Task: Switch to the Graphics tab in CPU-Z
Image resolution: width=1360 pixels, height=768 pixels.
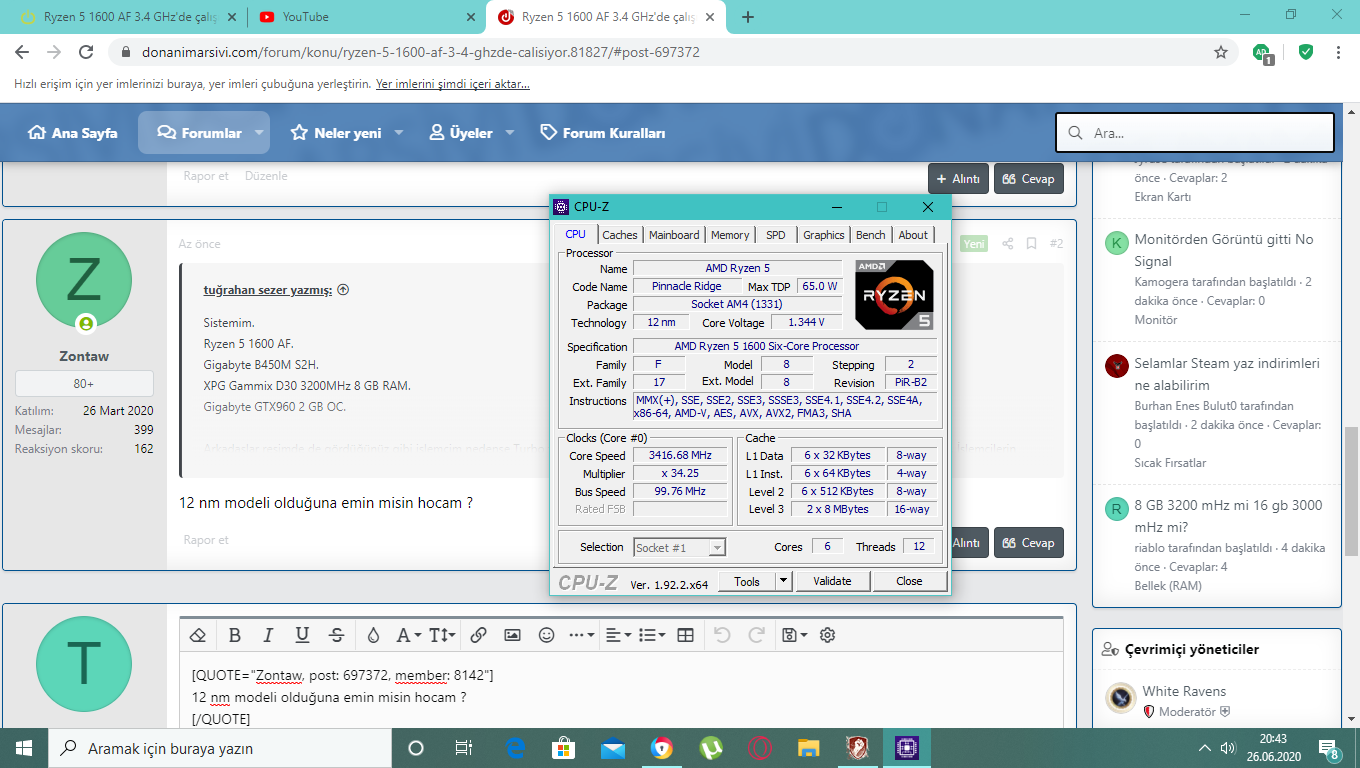Action: click(824, 235)
